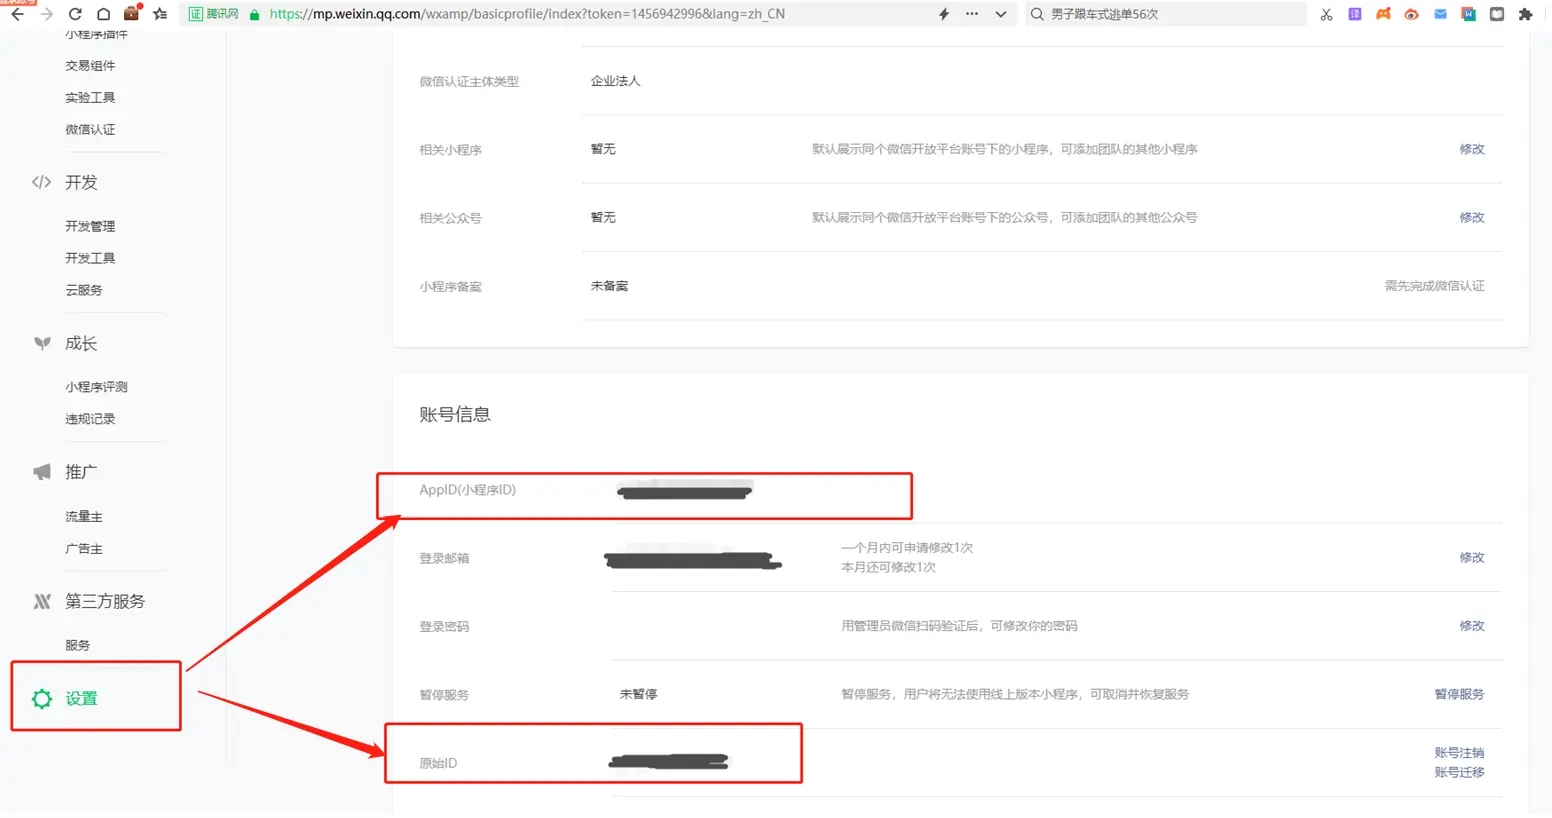Select 开发管理 in the sidebar
Screen dimensions: 1552x818
point(90,226)
